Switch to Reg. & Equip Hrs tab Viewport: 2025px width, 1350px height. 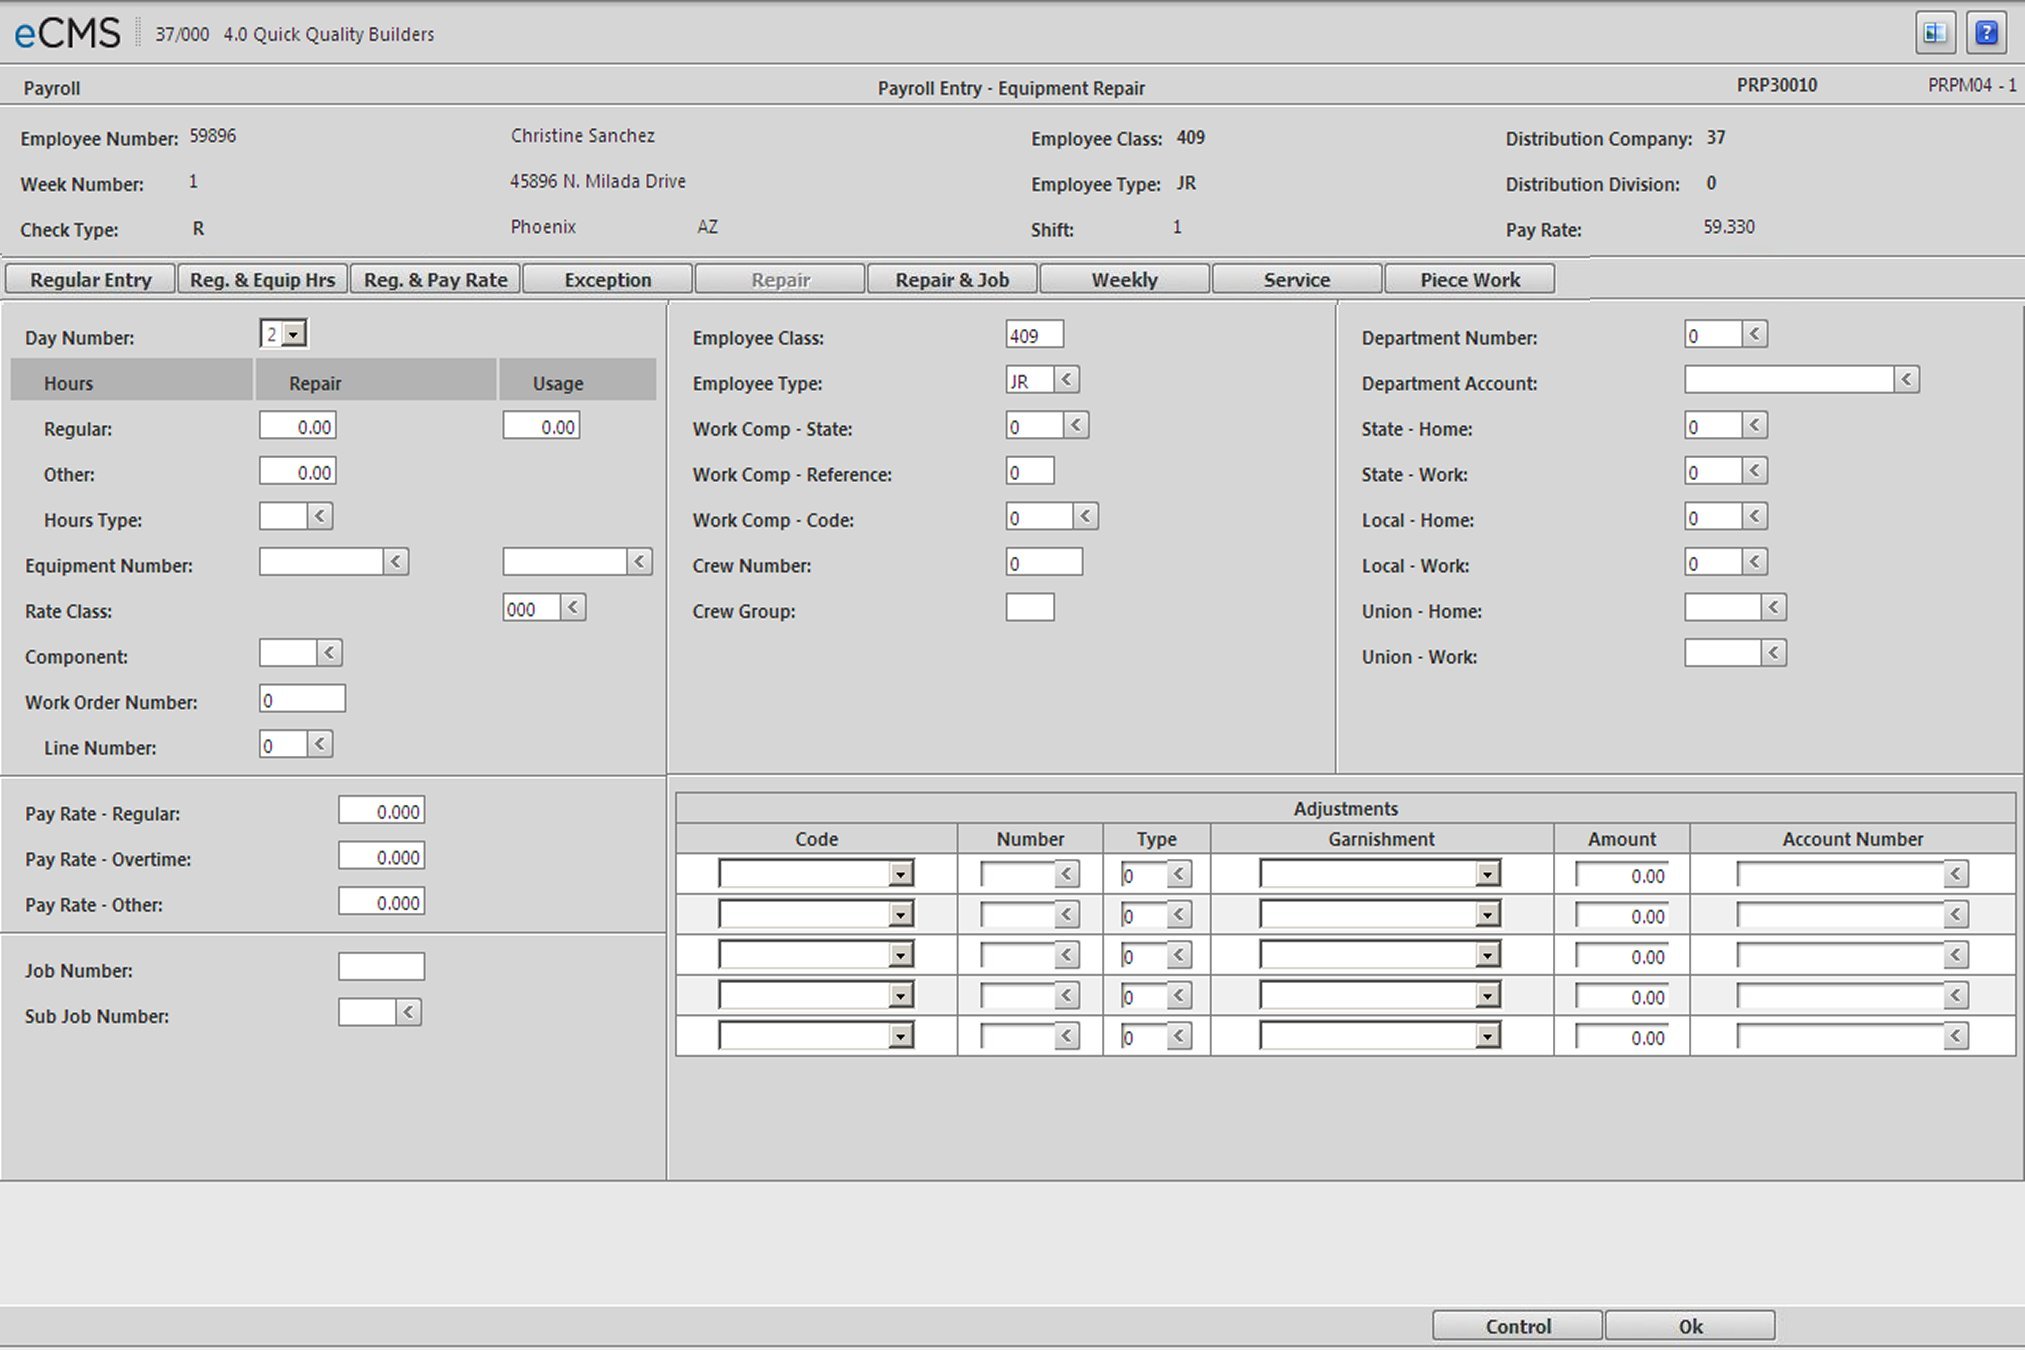coord(263,279)
